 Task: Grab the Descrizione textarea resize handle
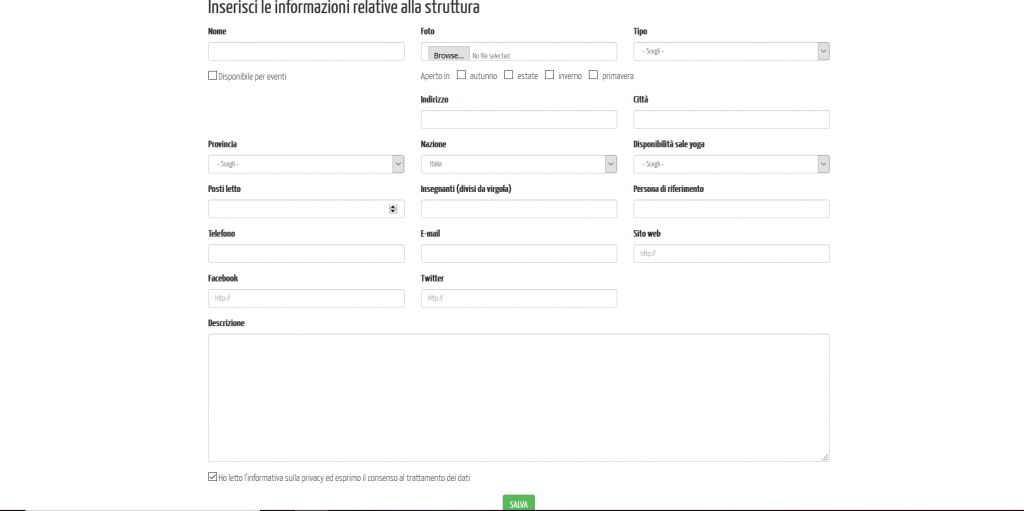tap(825, 457)
